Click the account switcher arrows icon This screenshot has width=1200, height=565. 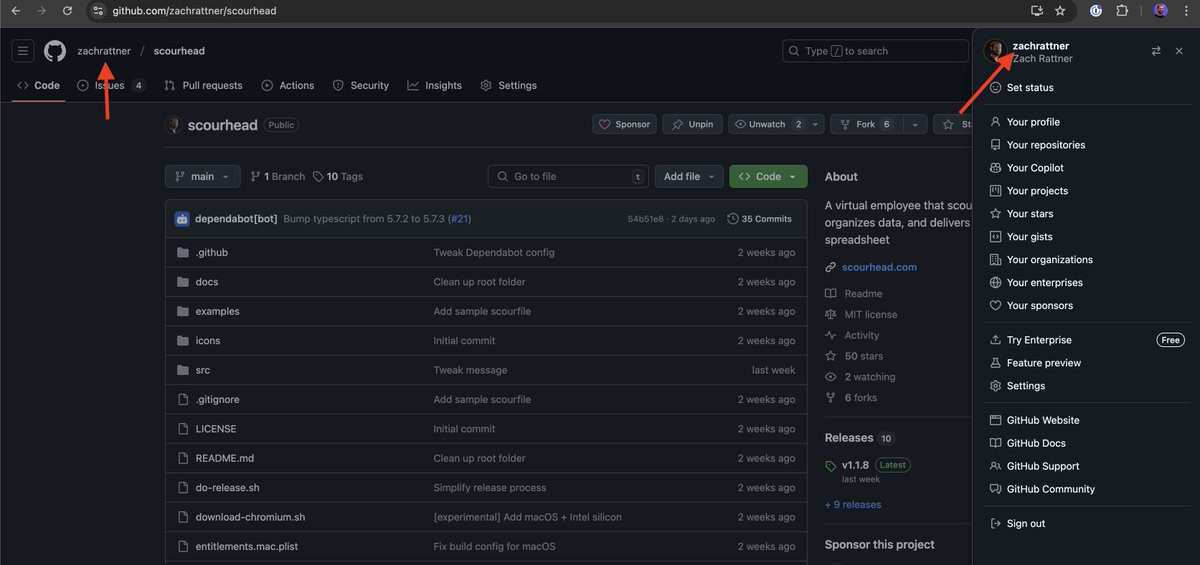1156,51
